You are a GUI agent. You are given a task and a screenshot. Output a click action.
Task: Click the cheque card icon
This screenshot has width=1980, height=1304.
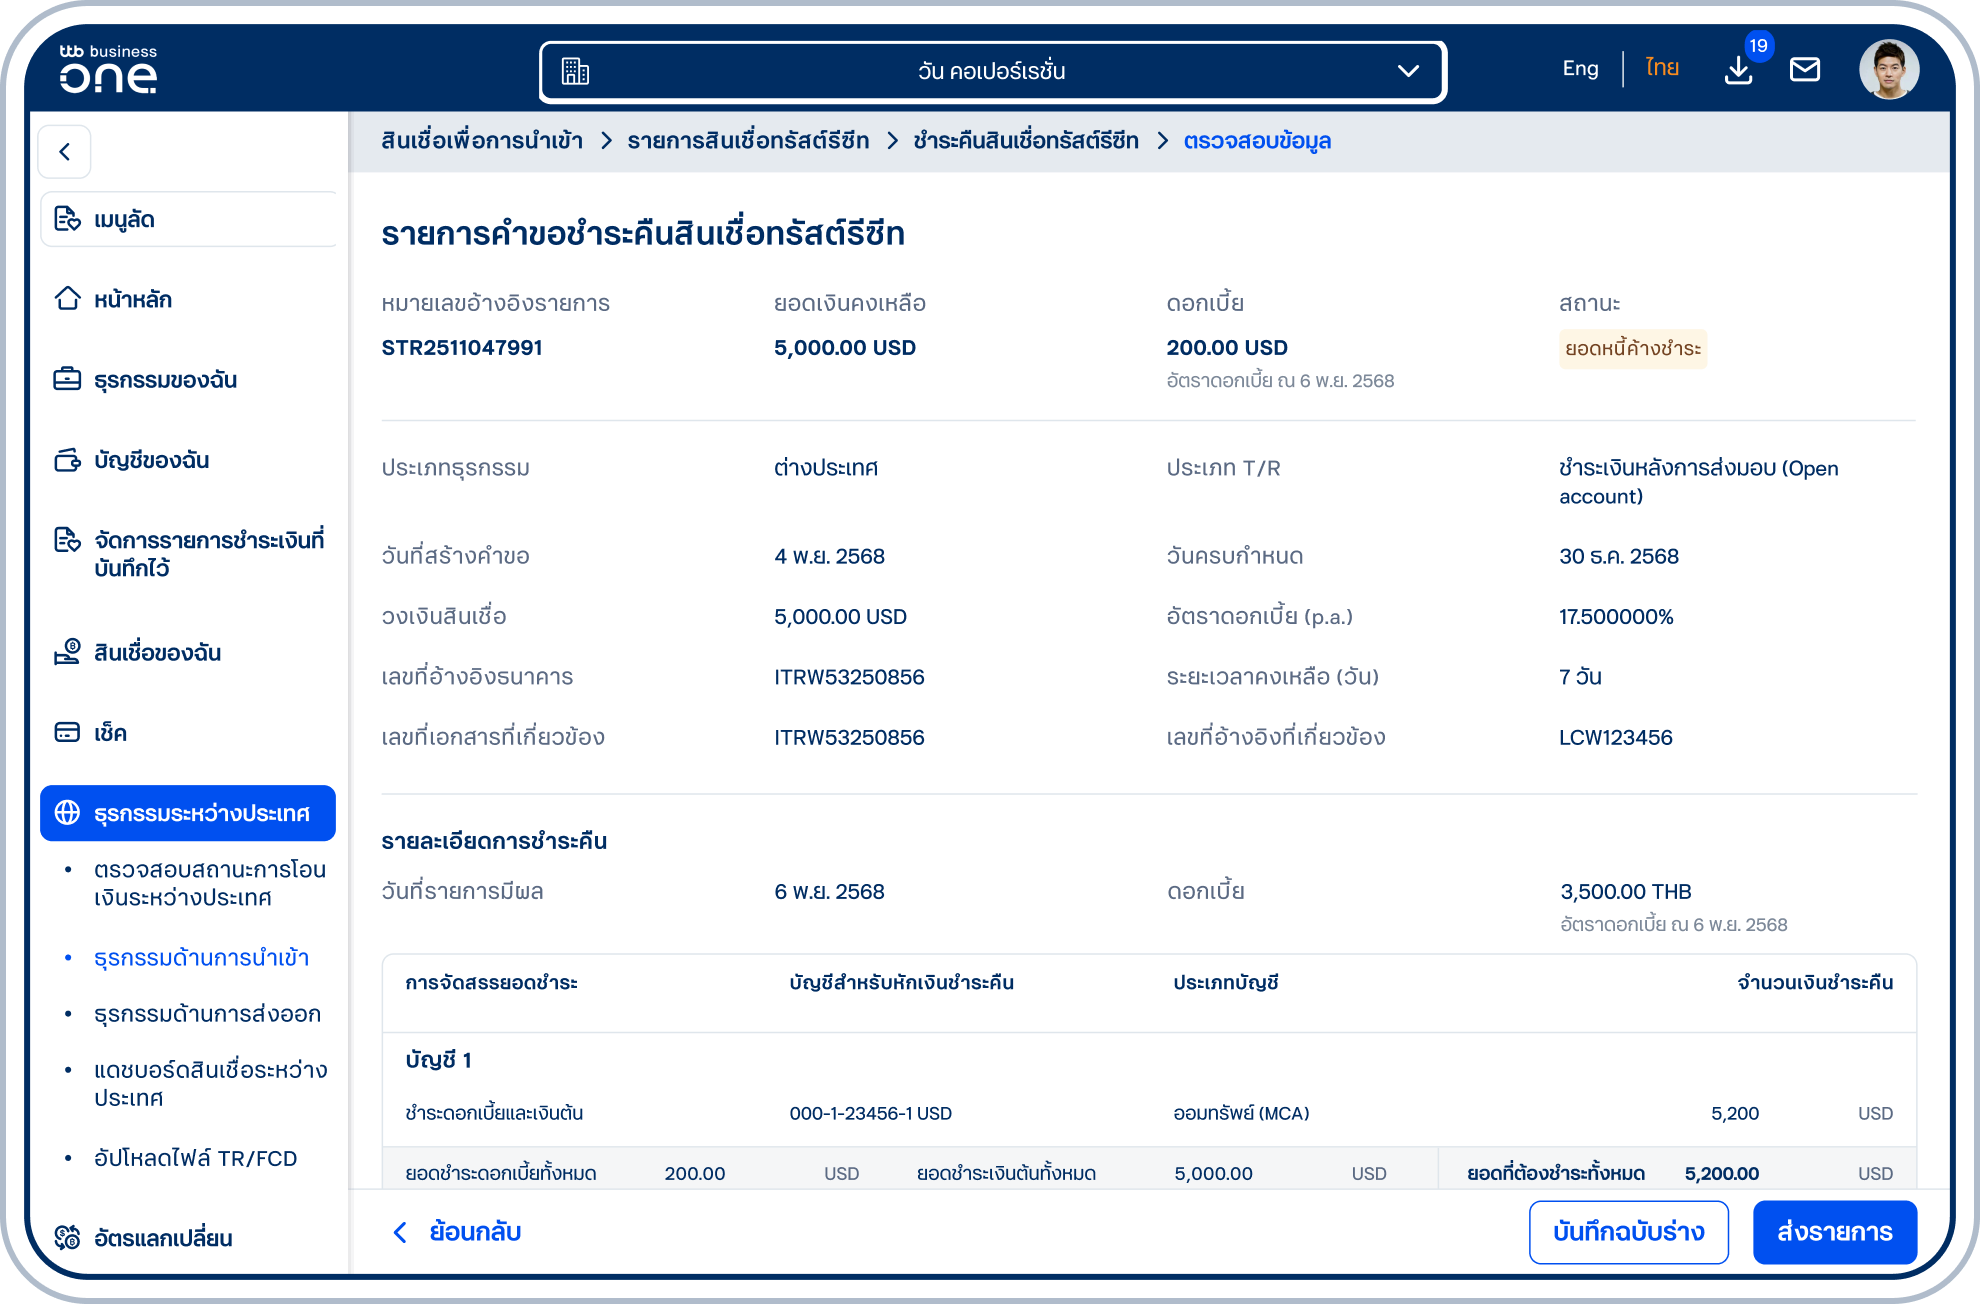click(x=67, y=732)
